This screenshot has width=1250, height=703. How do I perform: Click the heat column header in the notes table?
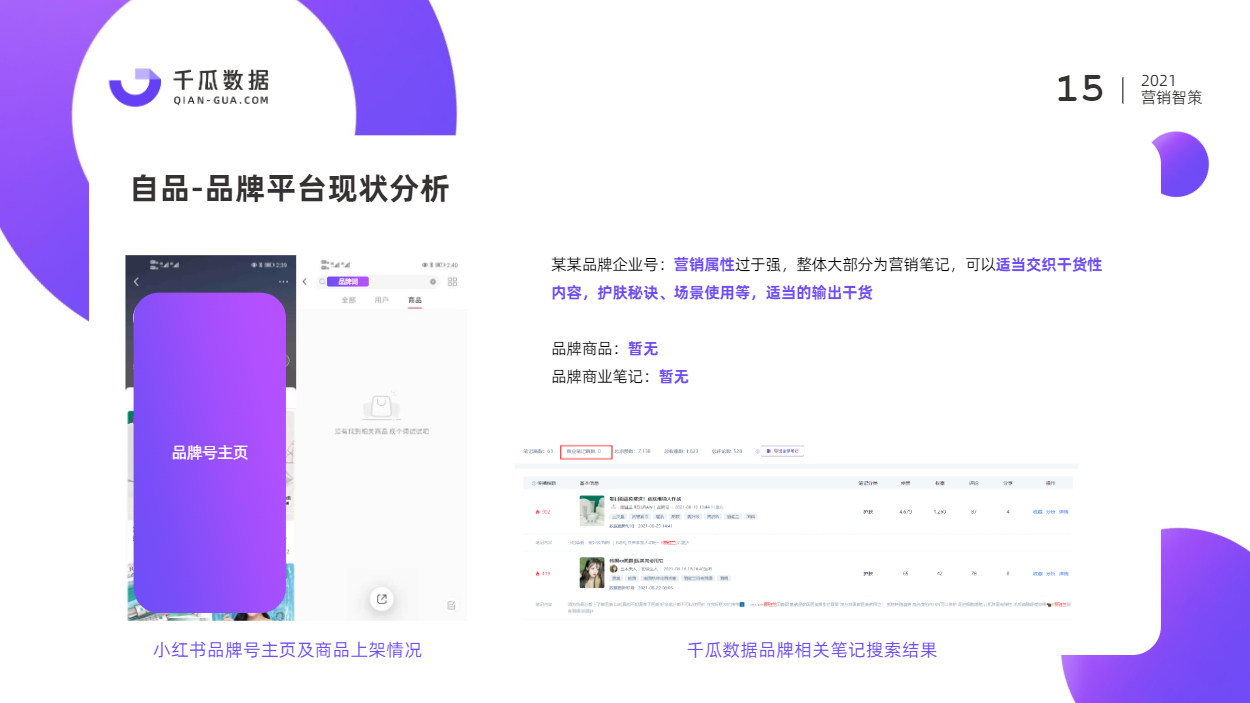coord(542,483)
